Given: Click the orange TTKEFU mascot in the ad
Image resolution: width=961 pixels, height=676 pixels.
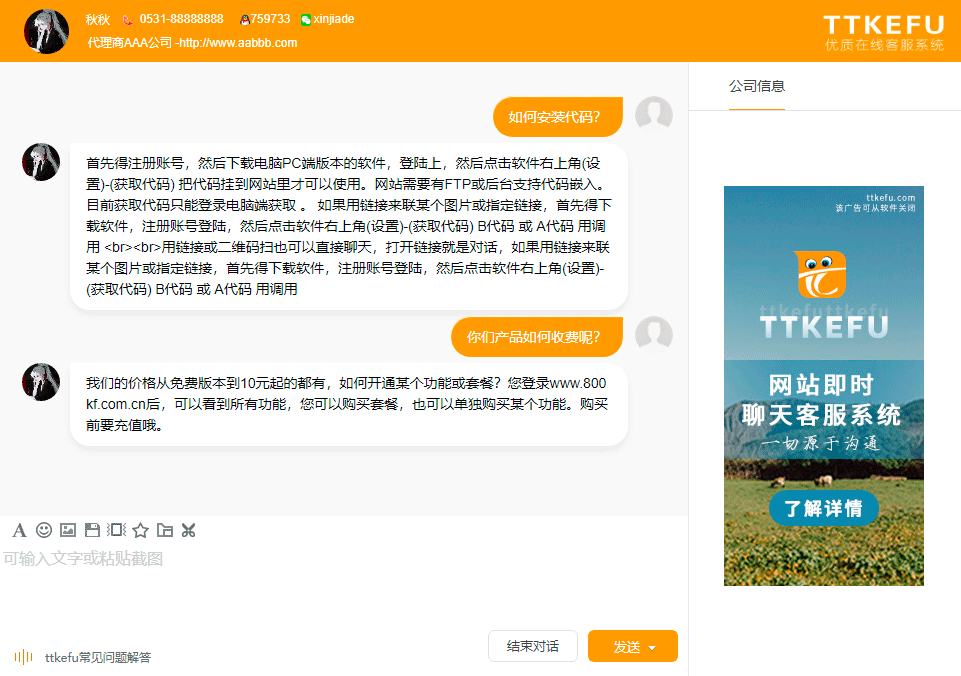Looking at the screenshot, I should [822, 274].
